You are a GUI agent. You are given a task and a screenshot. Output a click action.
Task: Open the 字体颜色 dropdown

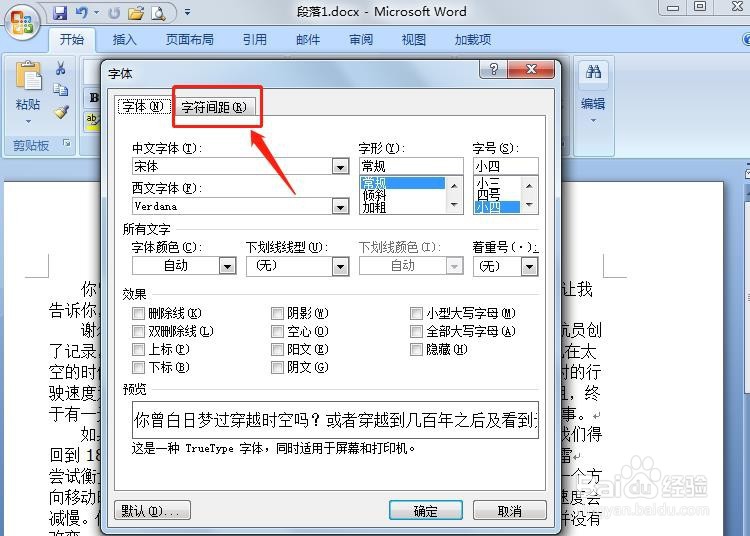[x=228, y=266]
